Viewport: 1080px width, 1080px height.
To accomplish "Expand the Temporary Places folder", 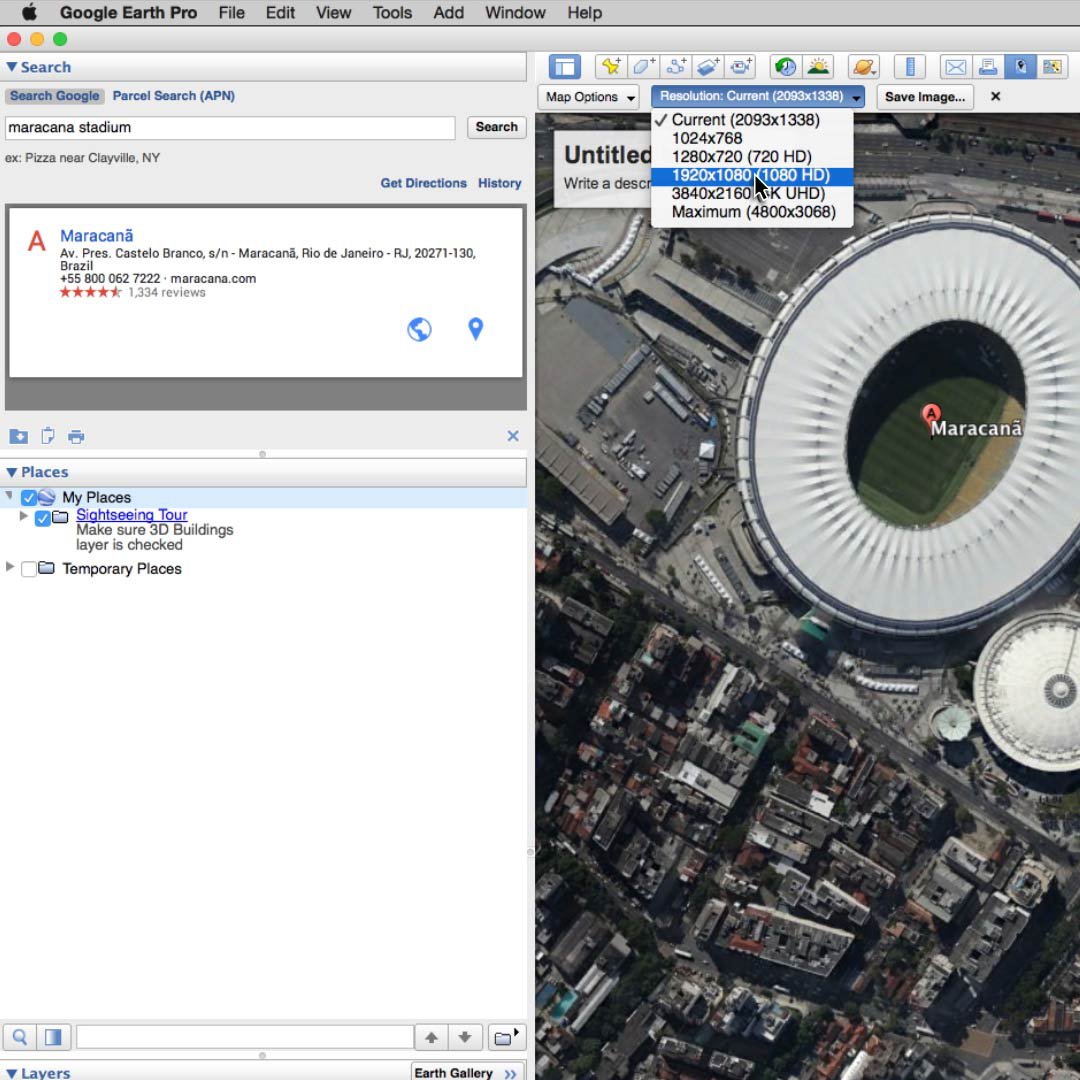I will click(x=9, y=566).
